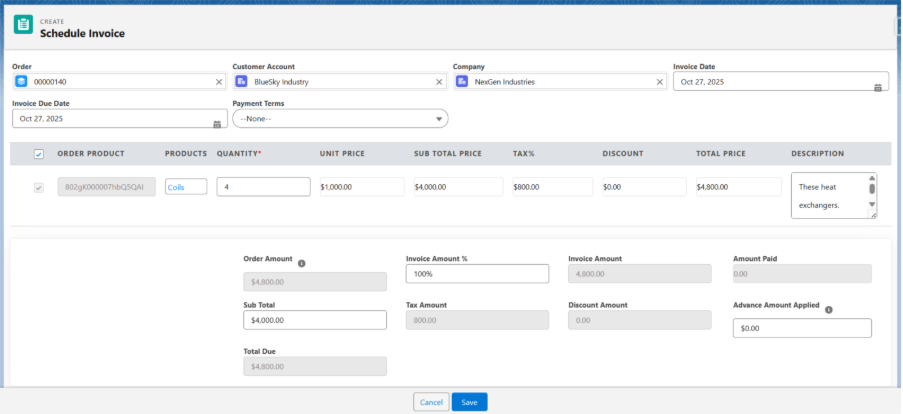Click the Order Amount info icon
Viewport: 903px width, 414px height.
302,264
